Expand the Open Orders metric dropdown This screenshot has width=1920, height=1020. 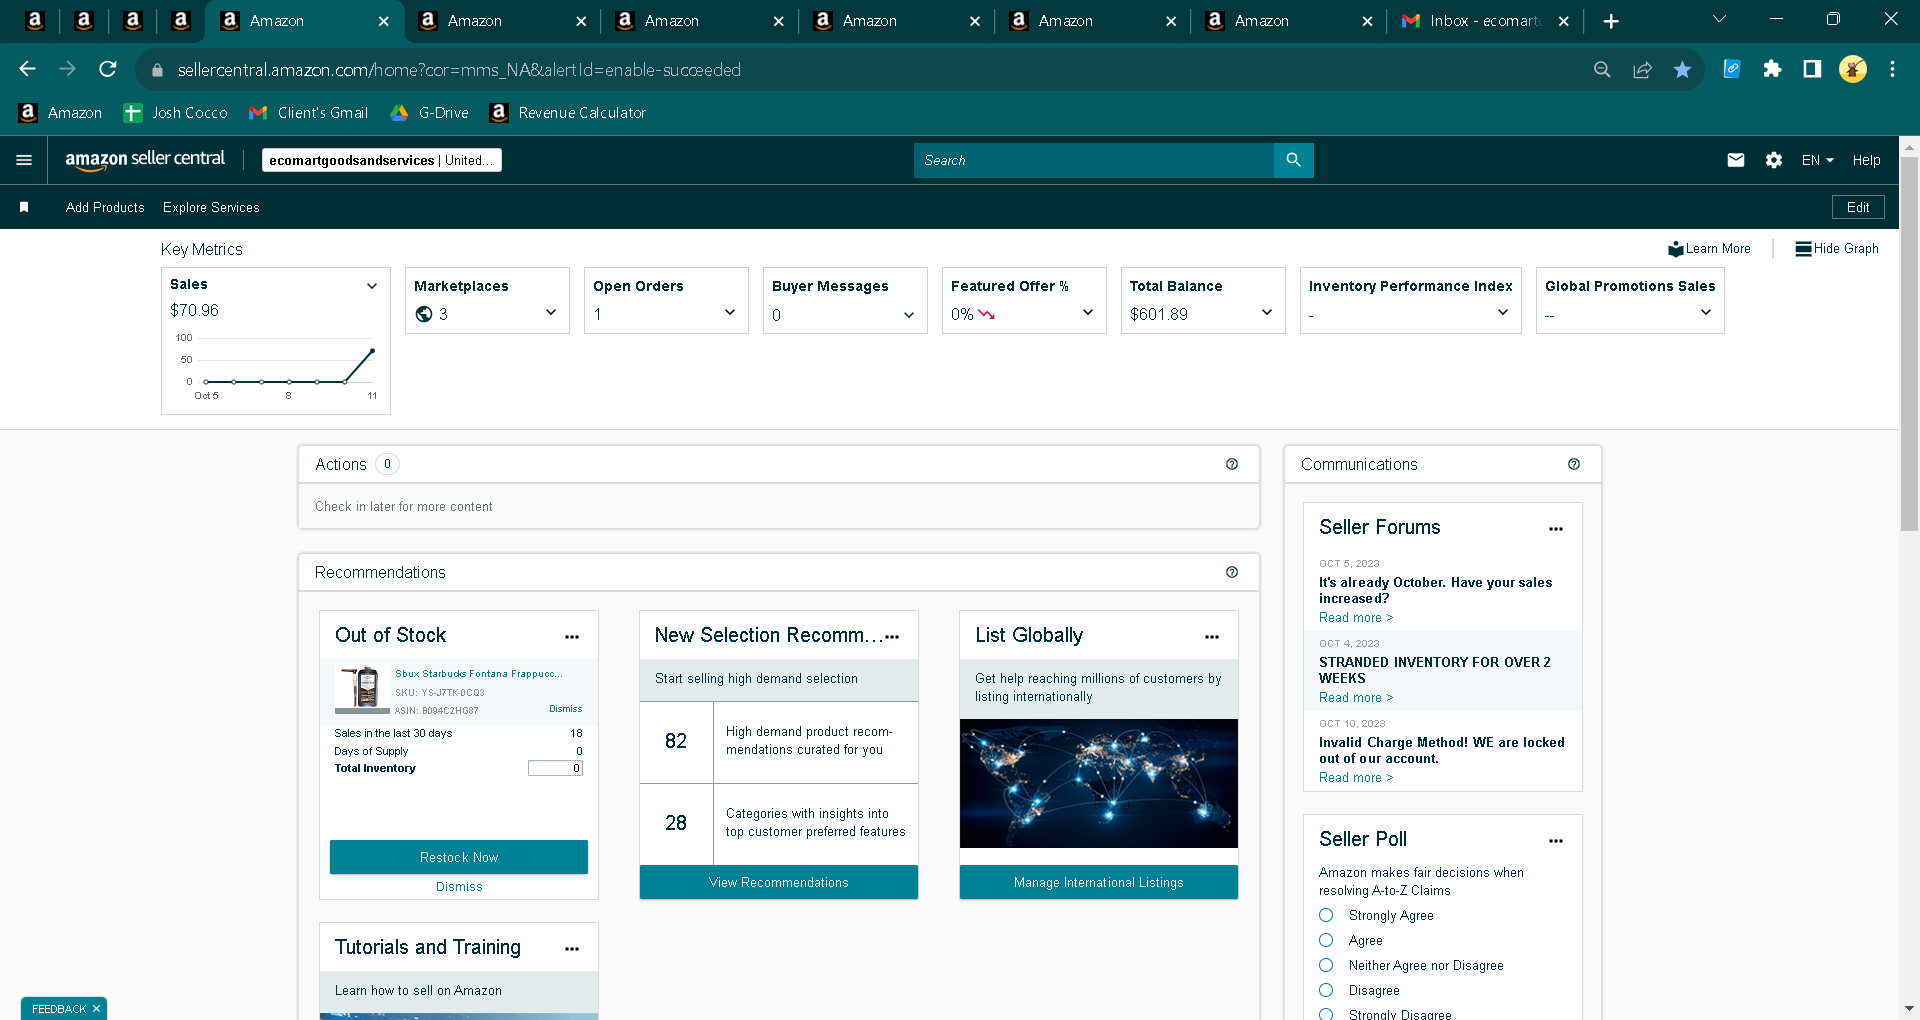click(730, 313)
